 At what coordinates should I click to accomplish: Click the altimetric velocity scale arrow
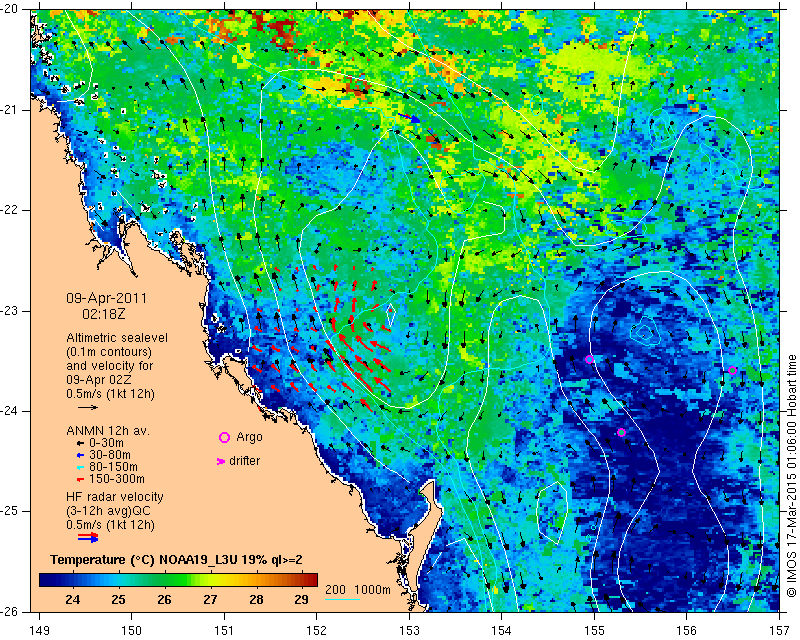click(x=88, y=407)
